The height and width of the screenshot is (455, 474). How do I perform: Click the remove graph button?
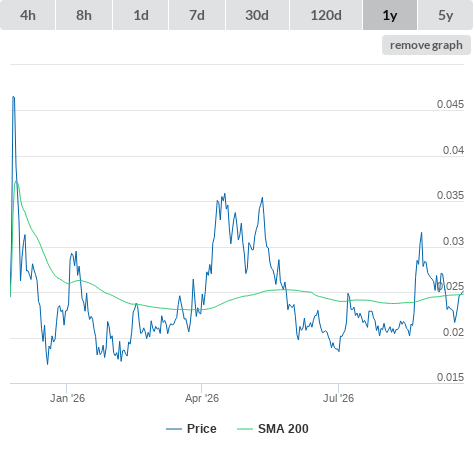426,45
